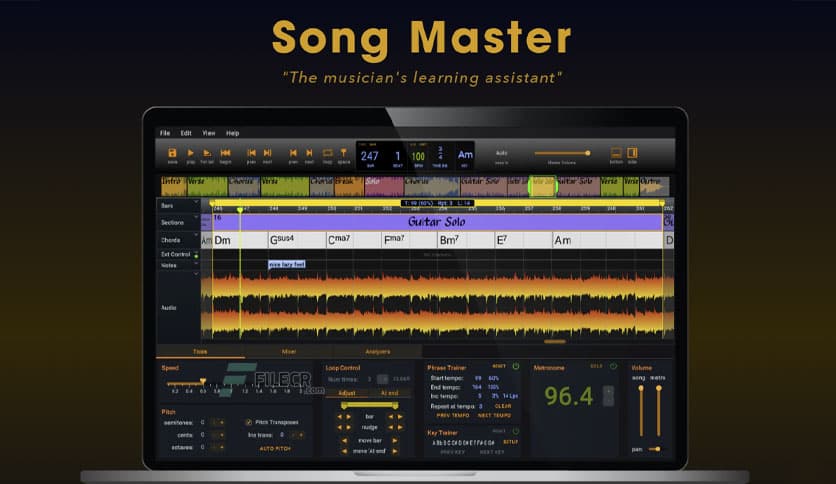Screen dimensions: 836x484
Task: Select the Bm7 chord cell
Action: [466, 240]
